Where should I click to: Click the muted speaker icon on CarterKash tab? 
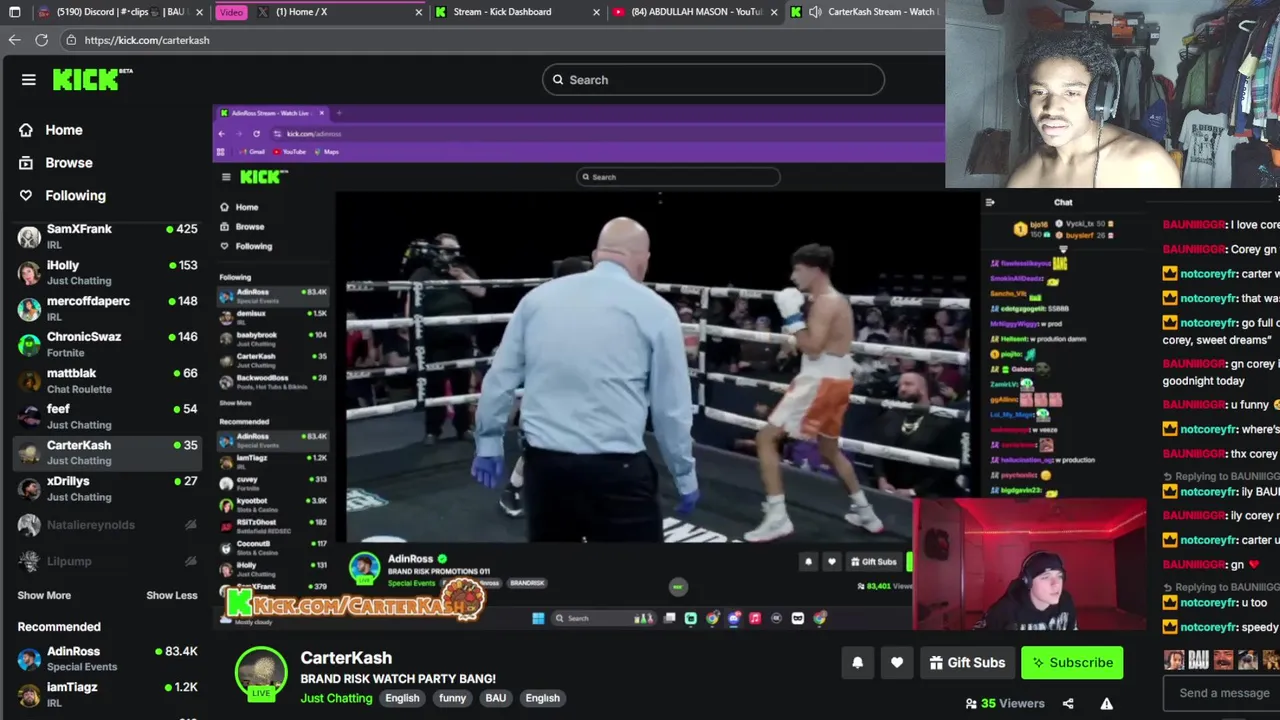pos(815,12)
